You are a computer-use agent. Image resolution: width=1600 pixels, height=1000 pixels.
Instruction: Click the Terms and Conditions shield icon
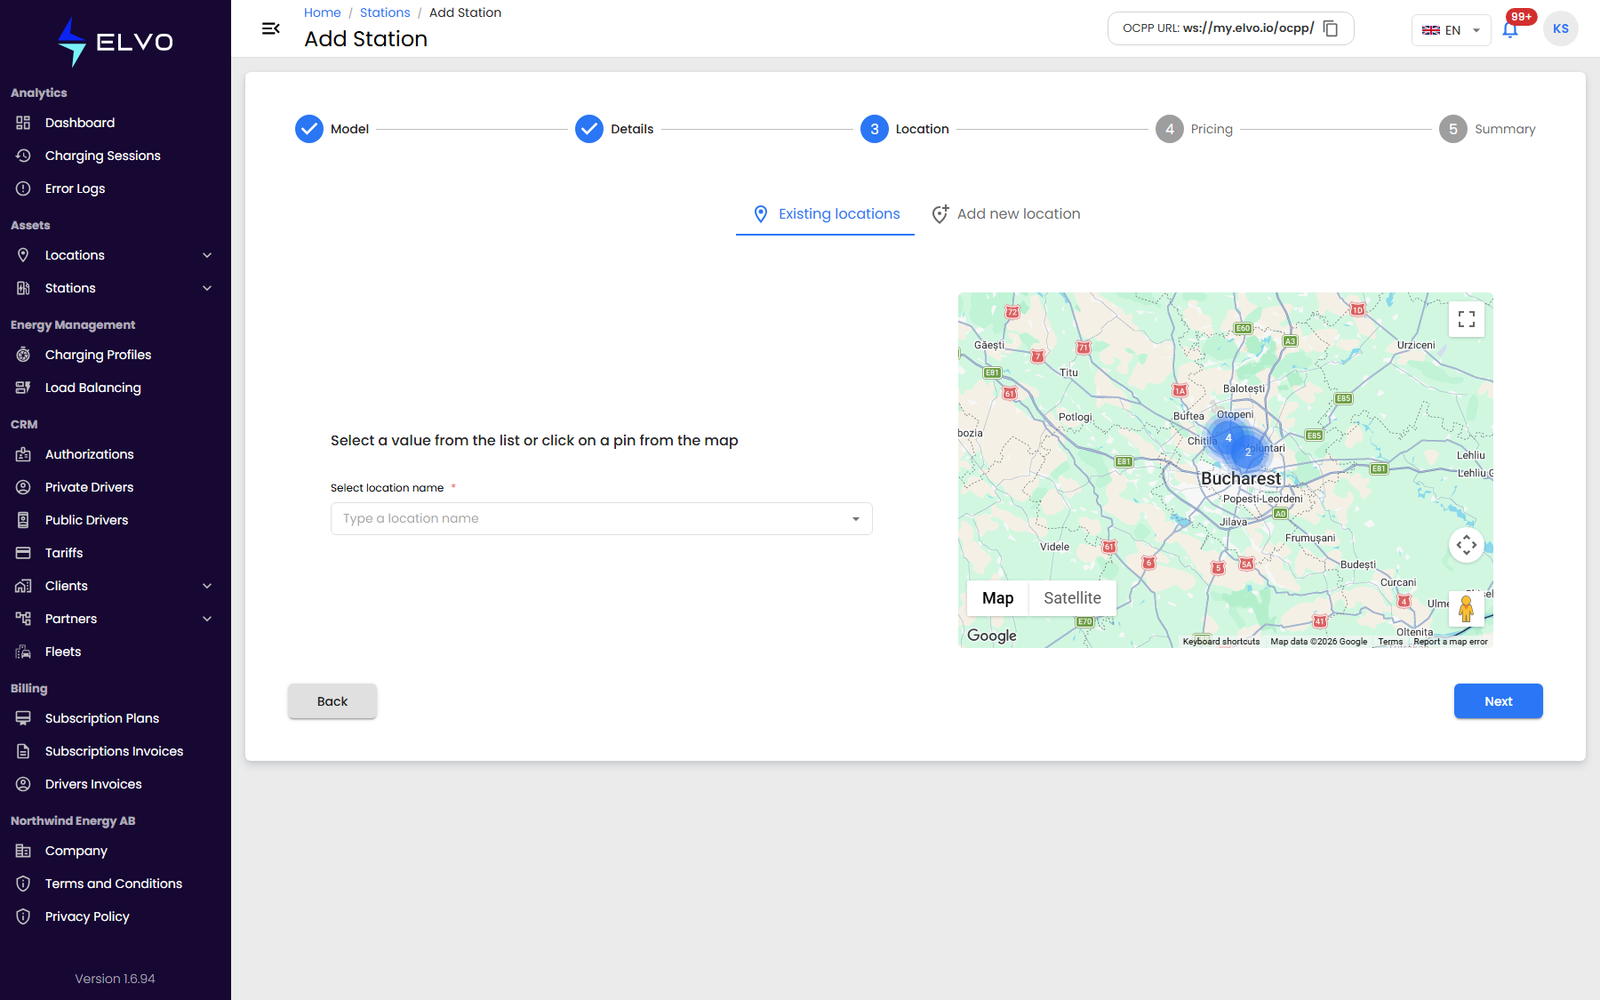click(x=23, y=884)
